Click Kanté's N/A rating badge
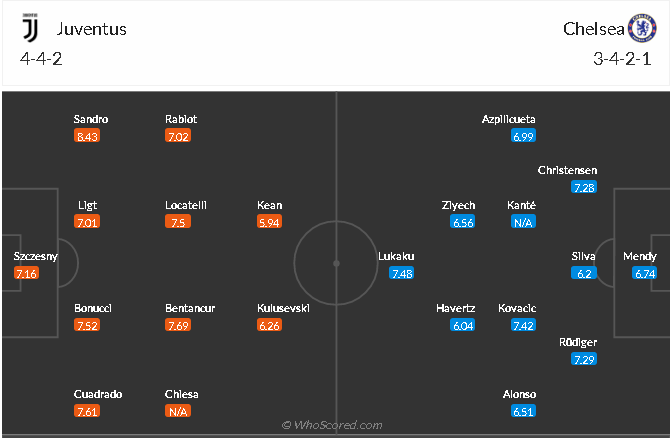 pyautogui.click(x=523, y=222)
